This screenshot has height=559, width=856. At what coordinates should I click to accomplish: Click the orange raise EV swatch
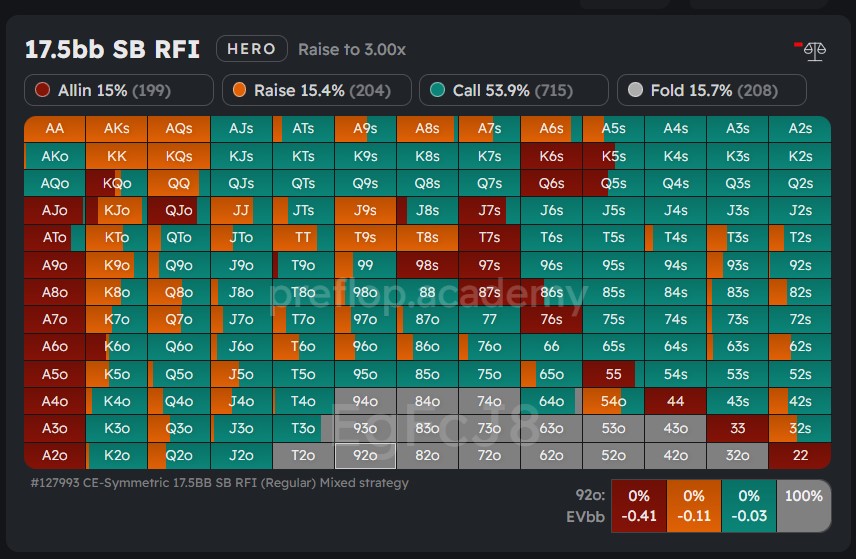point(694,506)
